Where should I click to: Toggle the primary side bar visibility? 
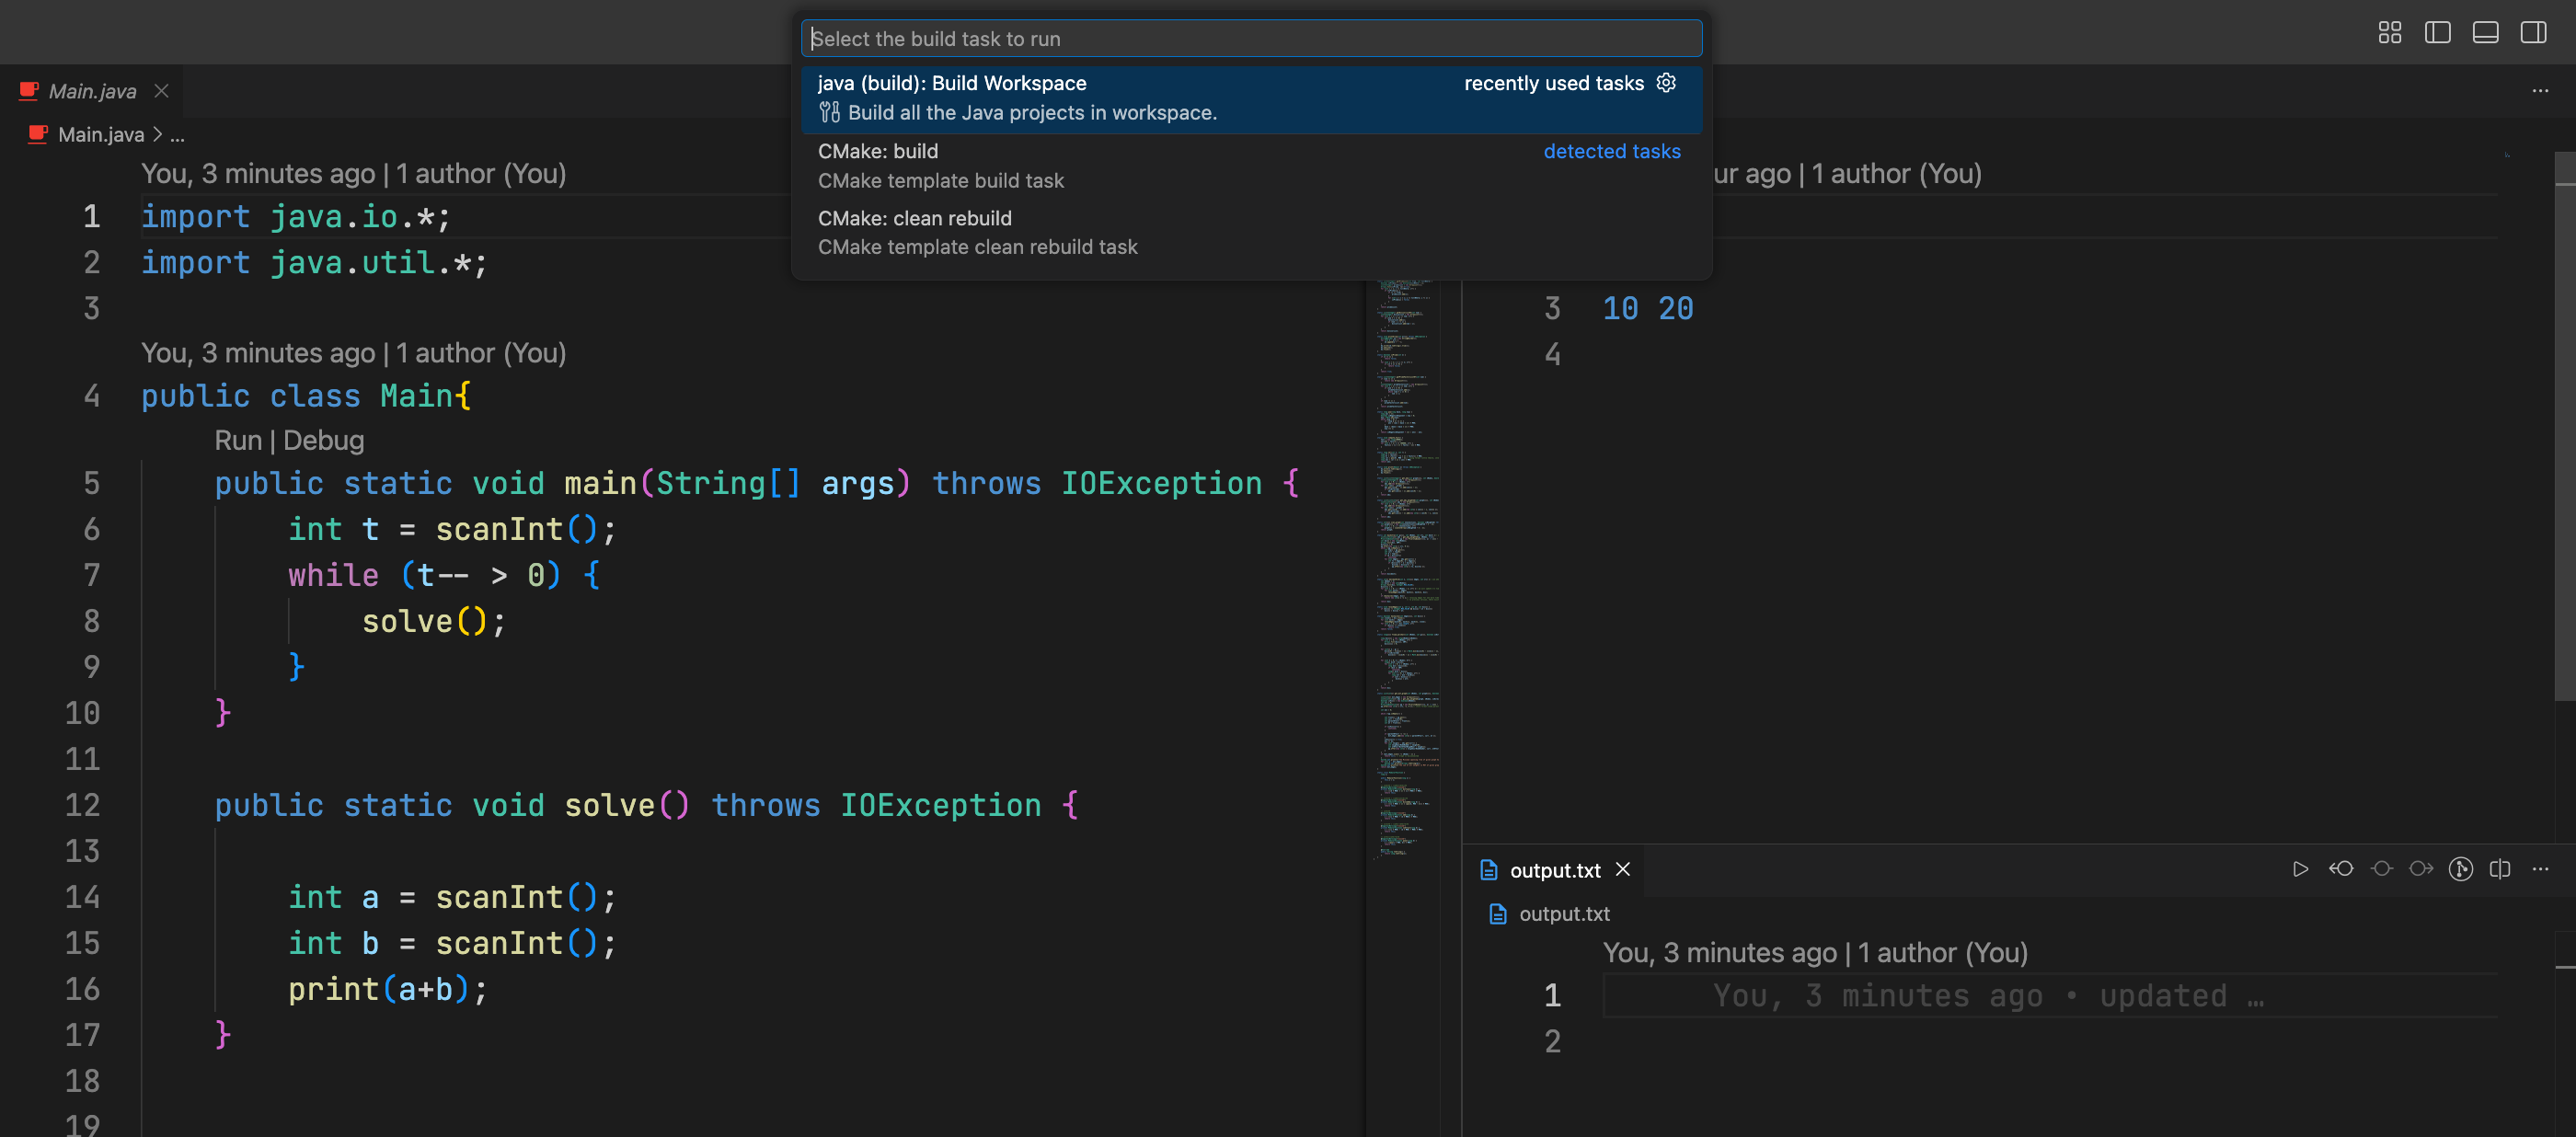[x=2437, y=33]
